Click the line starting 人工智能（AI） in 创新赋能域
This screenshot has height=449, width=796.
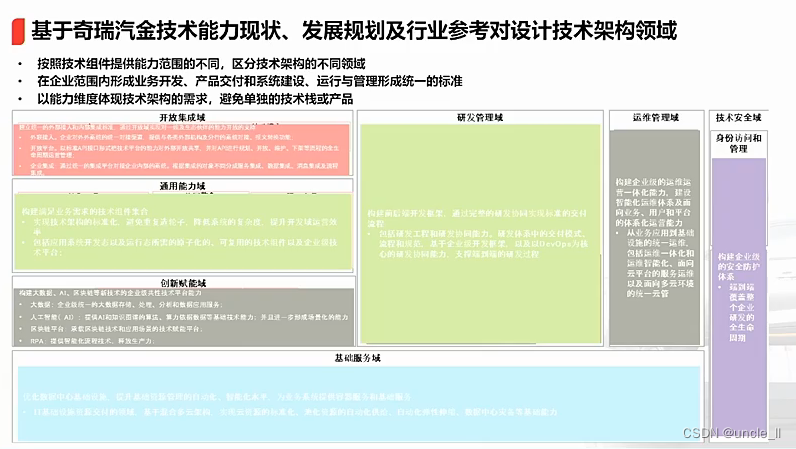tap(189, 317)
